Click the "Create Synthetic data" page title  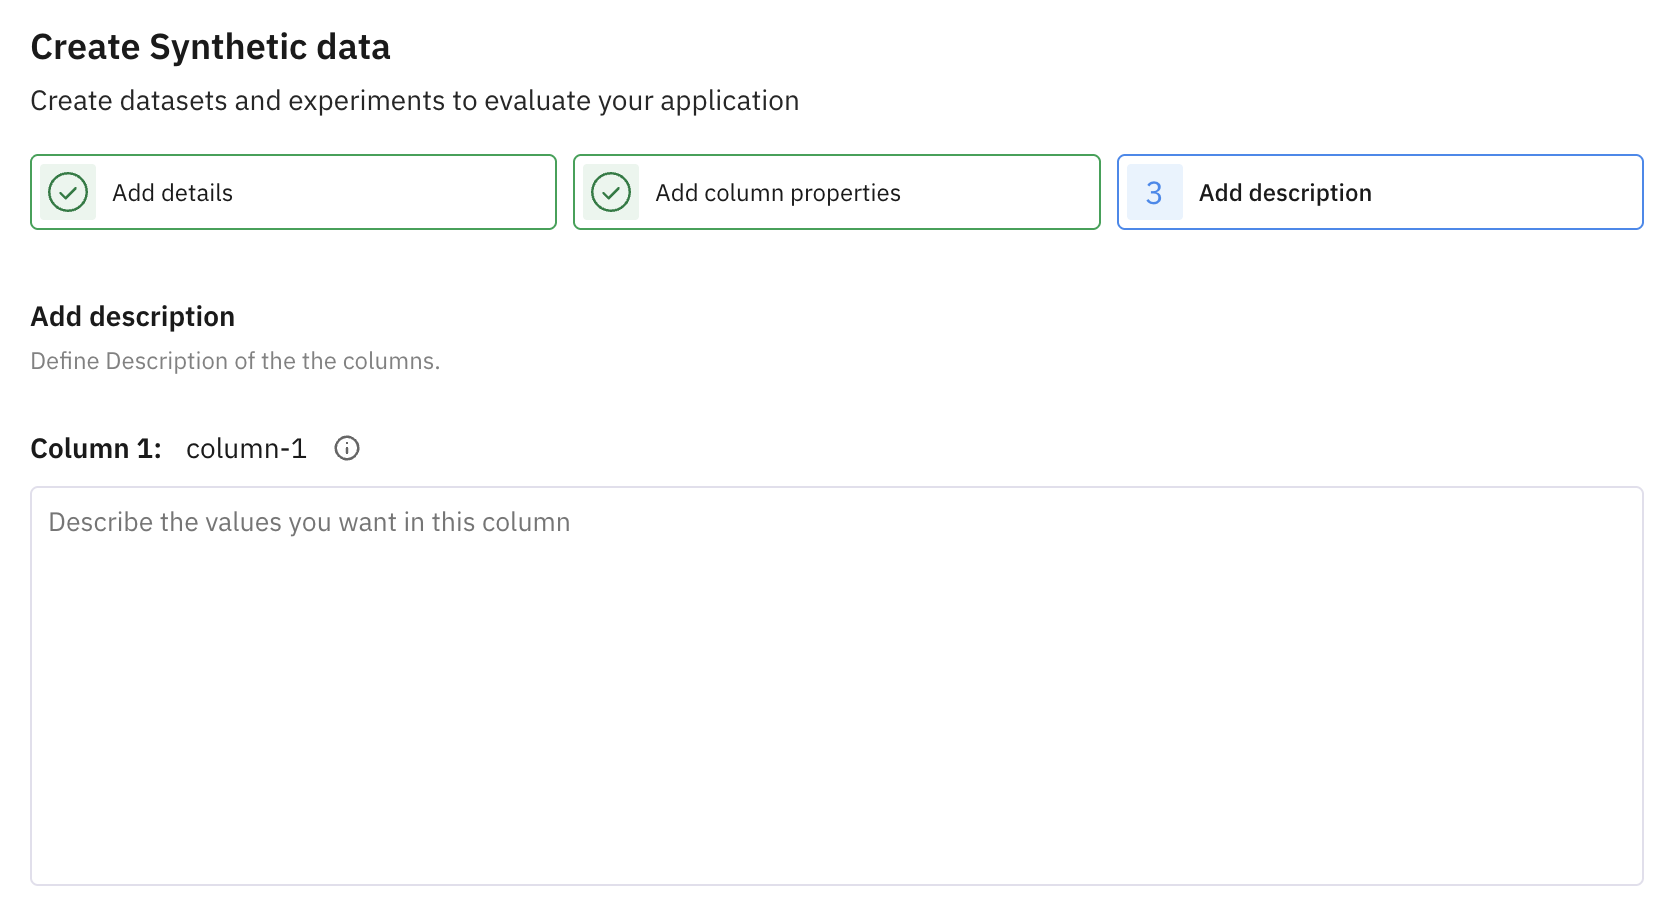tap(210, 47)
